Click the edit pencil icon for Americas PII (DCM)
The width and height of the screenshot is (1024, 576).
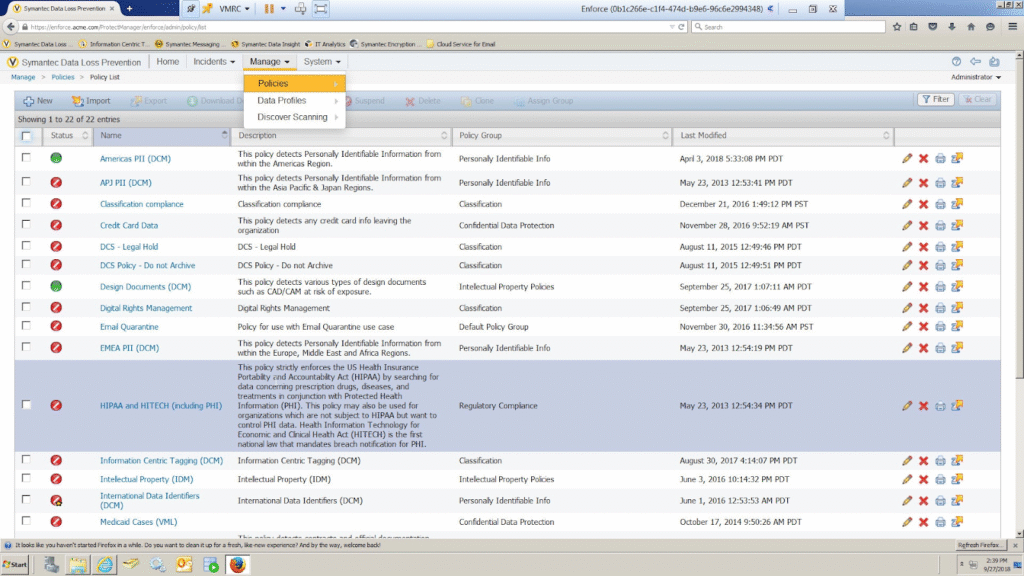(x=907, y=157)
